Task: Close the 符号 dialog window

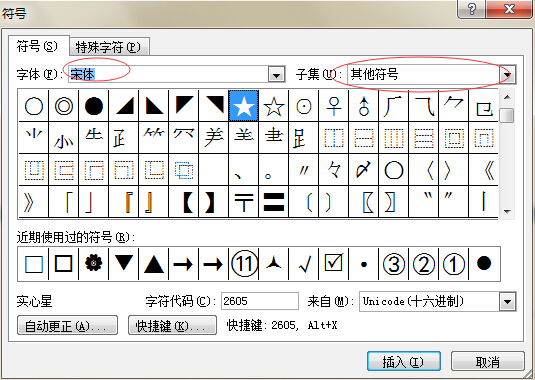Action: pos(509,9)
